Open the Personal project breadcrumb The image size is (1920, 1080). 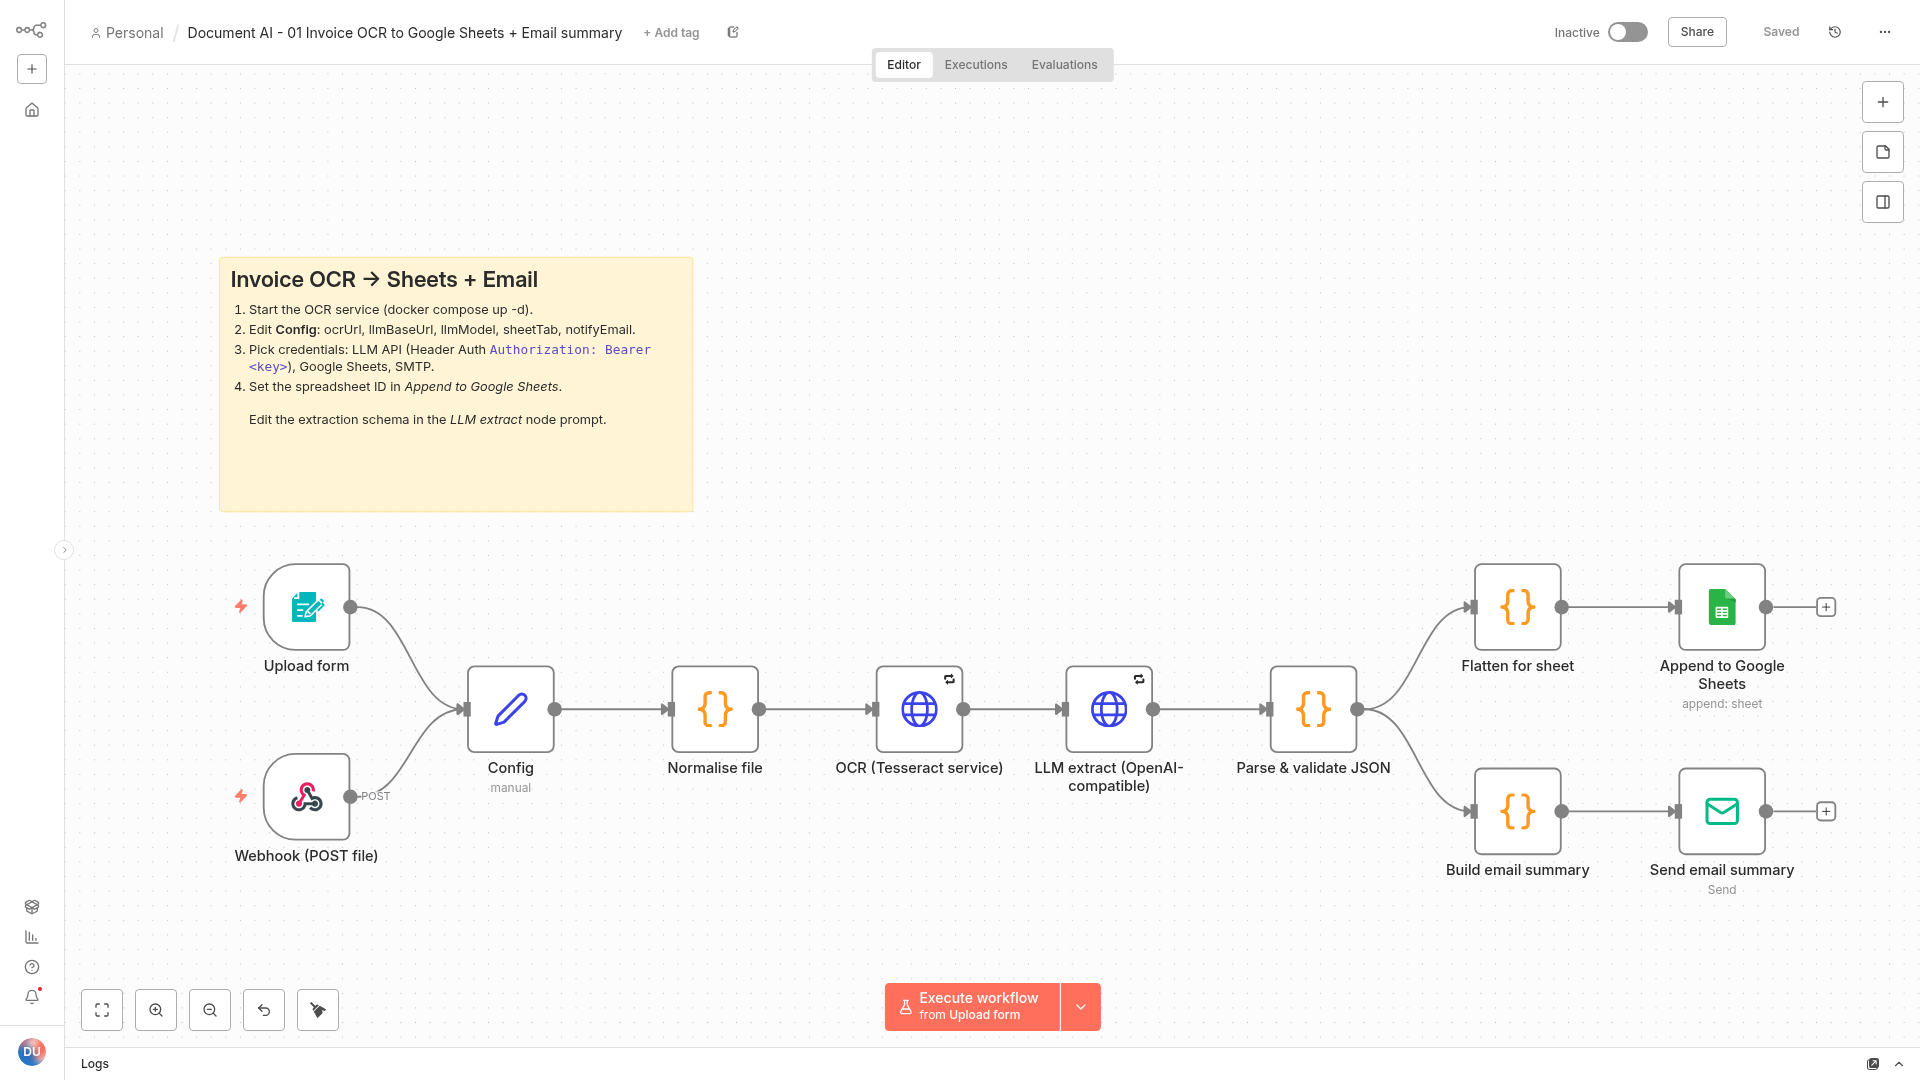tap(127, 33)
